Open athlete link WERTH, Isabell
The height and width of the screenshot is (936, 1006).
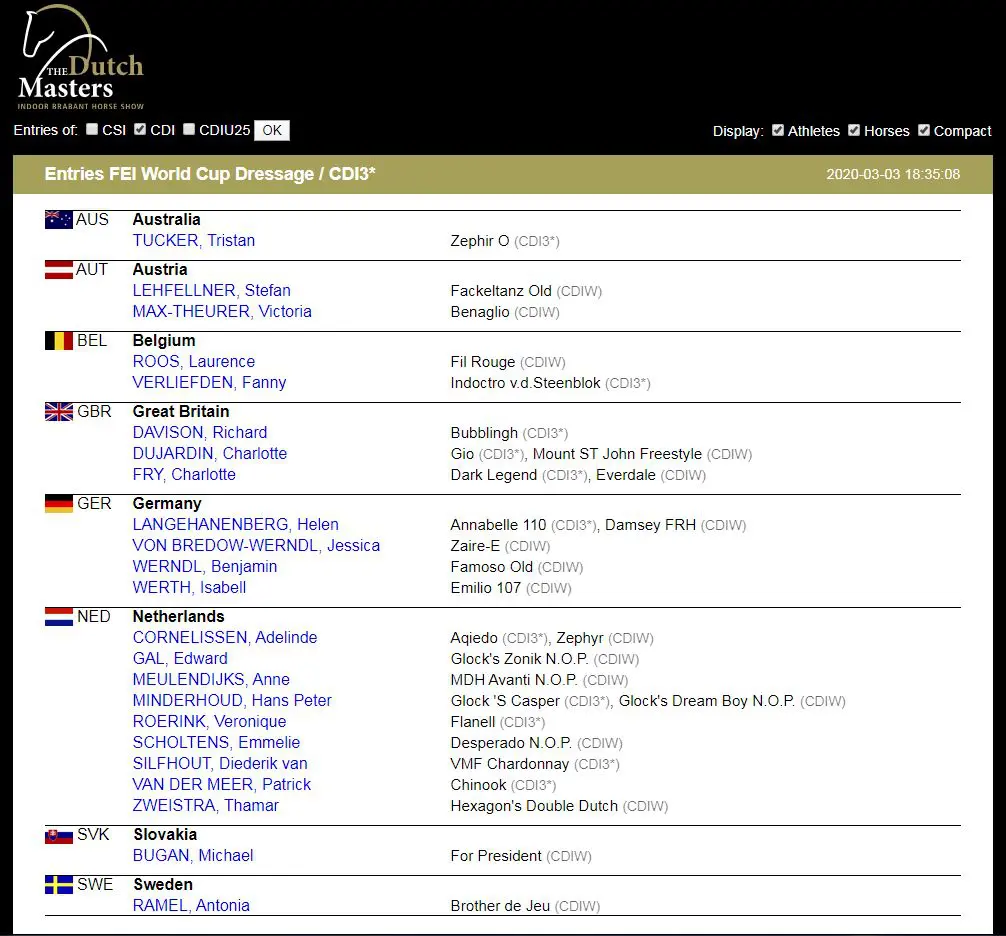[x=189, y=588]
